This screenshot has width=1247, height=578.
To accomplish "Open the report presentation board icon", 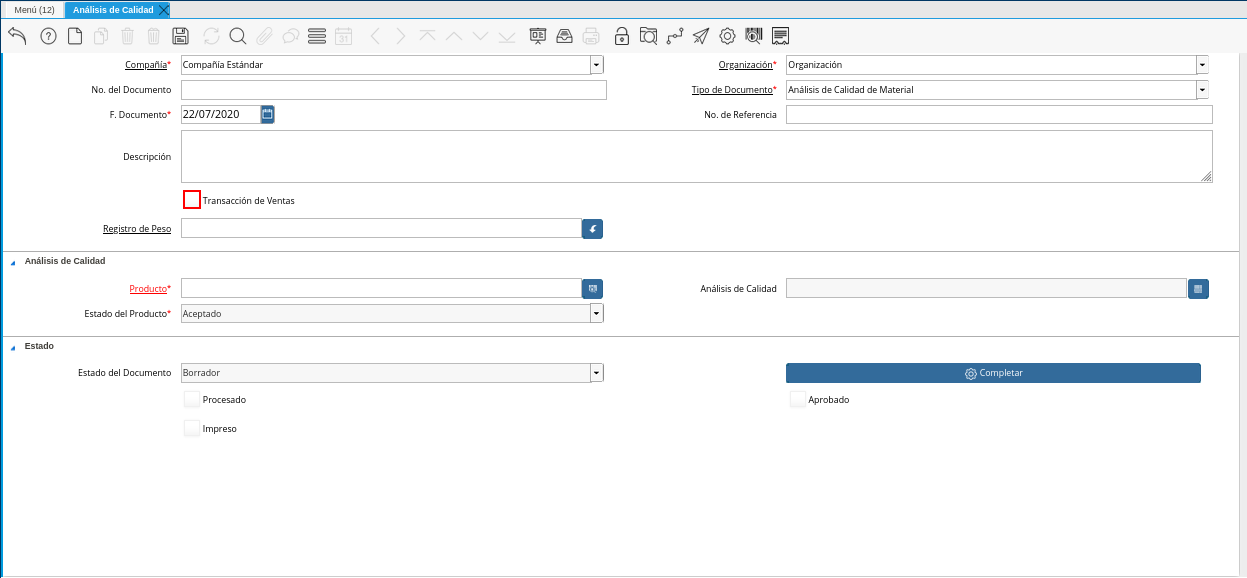I will point(538,36).
